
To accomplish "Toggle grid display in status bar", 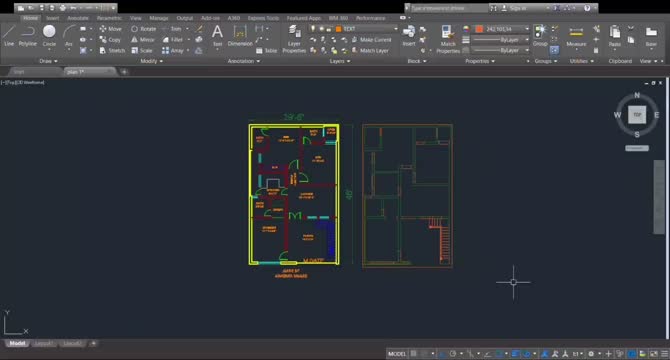I will coord(414,354).
